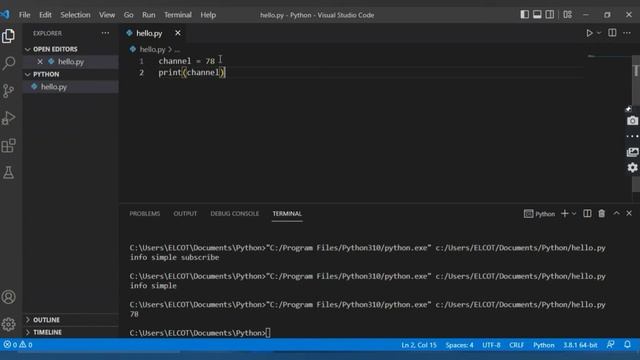The height and width of the screenshot is (360, 640).
Task: Open the Testing flask icon
Action: (9, 173)
